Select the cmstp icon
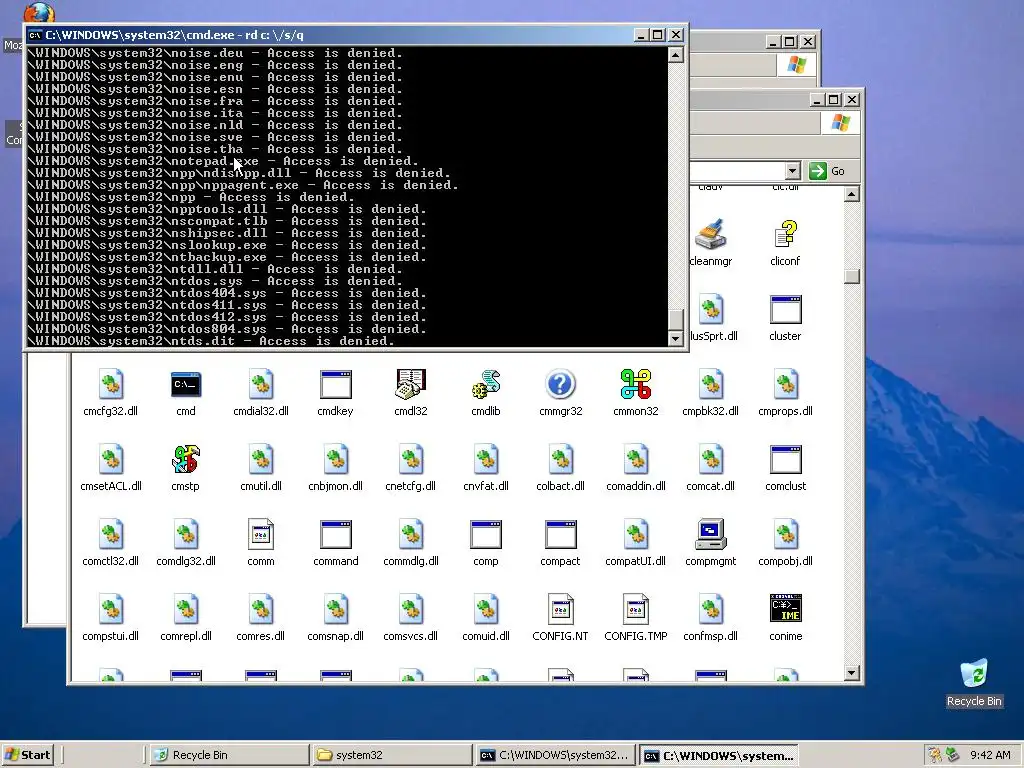1024x768 pixels. tap(185, 459)
